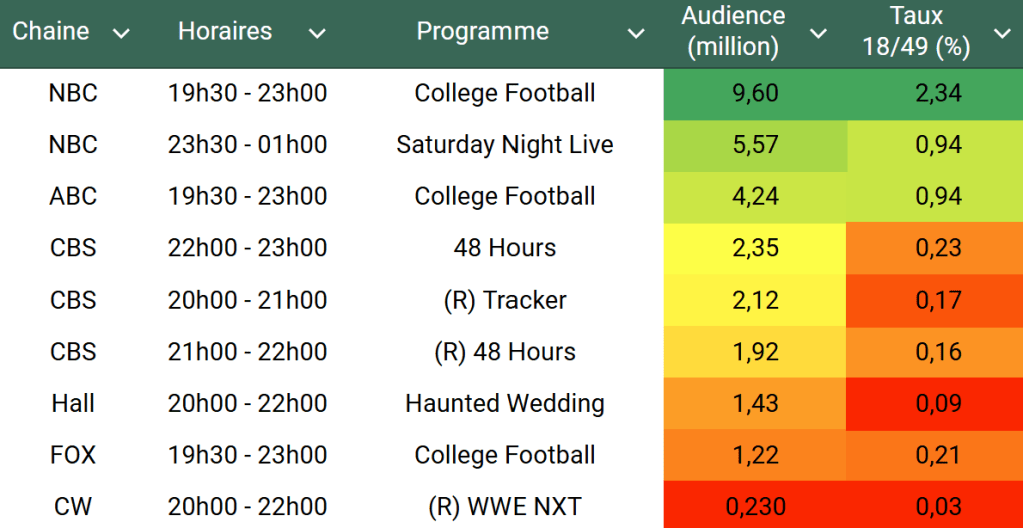
Task: Select the 2,34 rating cell
Action: [938, 94]
